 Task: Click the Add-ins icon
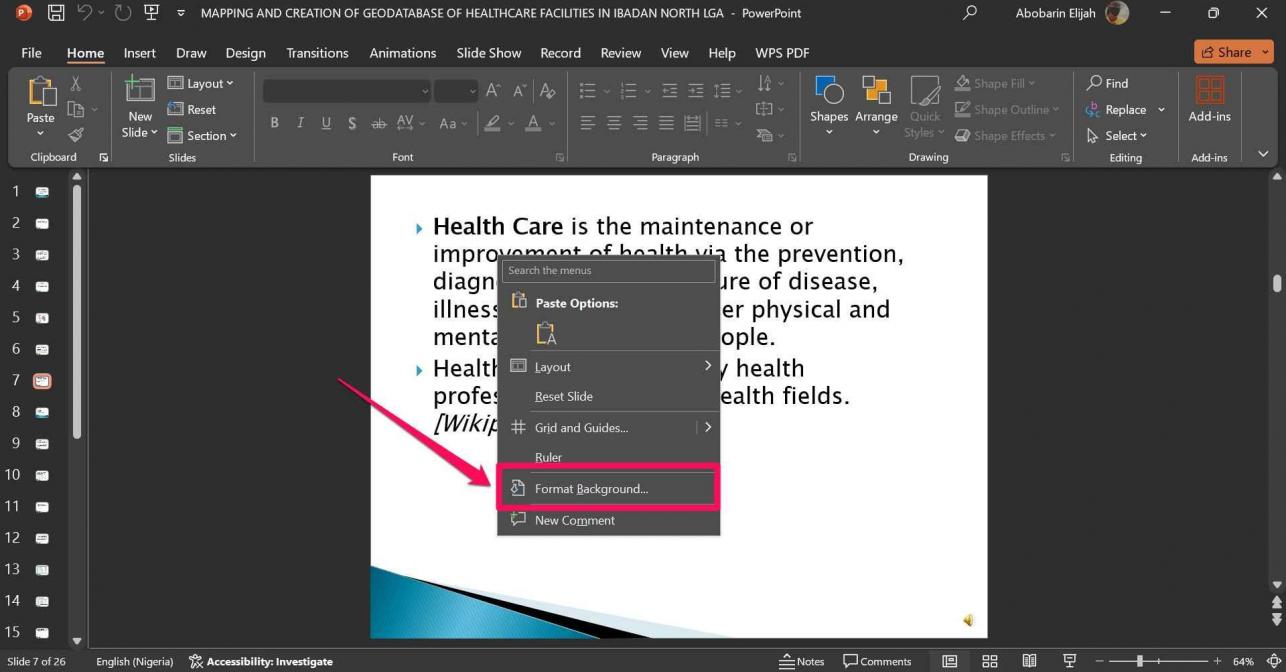(x=1209, y=101)
